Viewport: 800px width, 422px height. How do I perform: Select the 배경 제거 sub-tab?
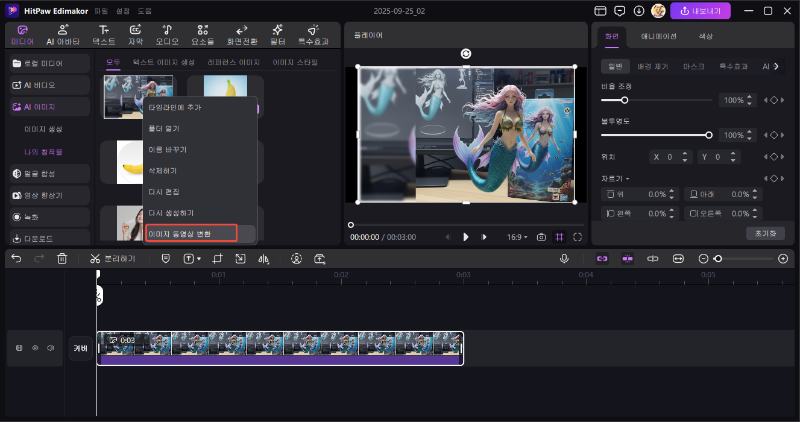click(x=653, y=66)
